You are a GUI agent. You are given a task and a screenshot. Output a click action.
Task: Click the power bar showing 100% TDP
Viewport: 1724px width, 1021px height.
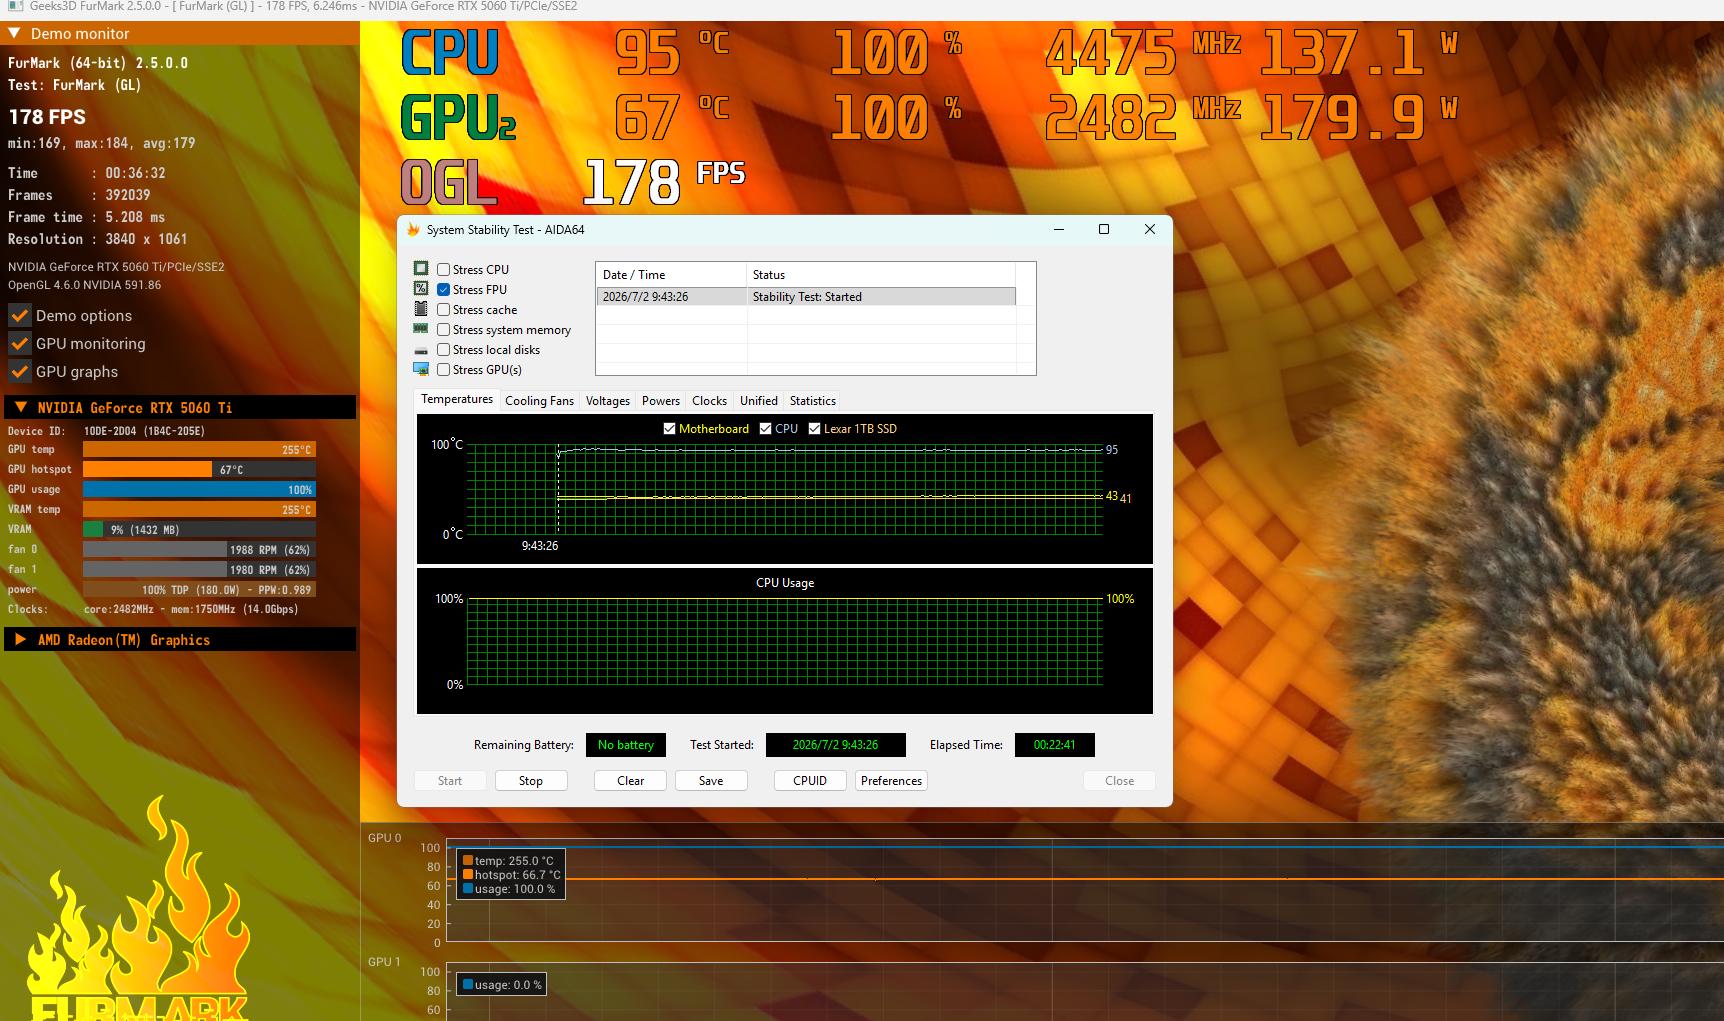(199, 590)
